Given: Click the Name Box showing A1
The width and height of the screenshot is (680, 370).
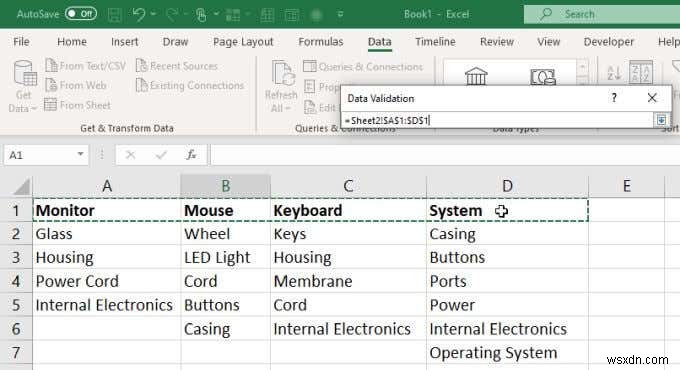Looking at the screenshot, I should coord(39,155).
